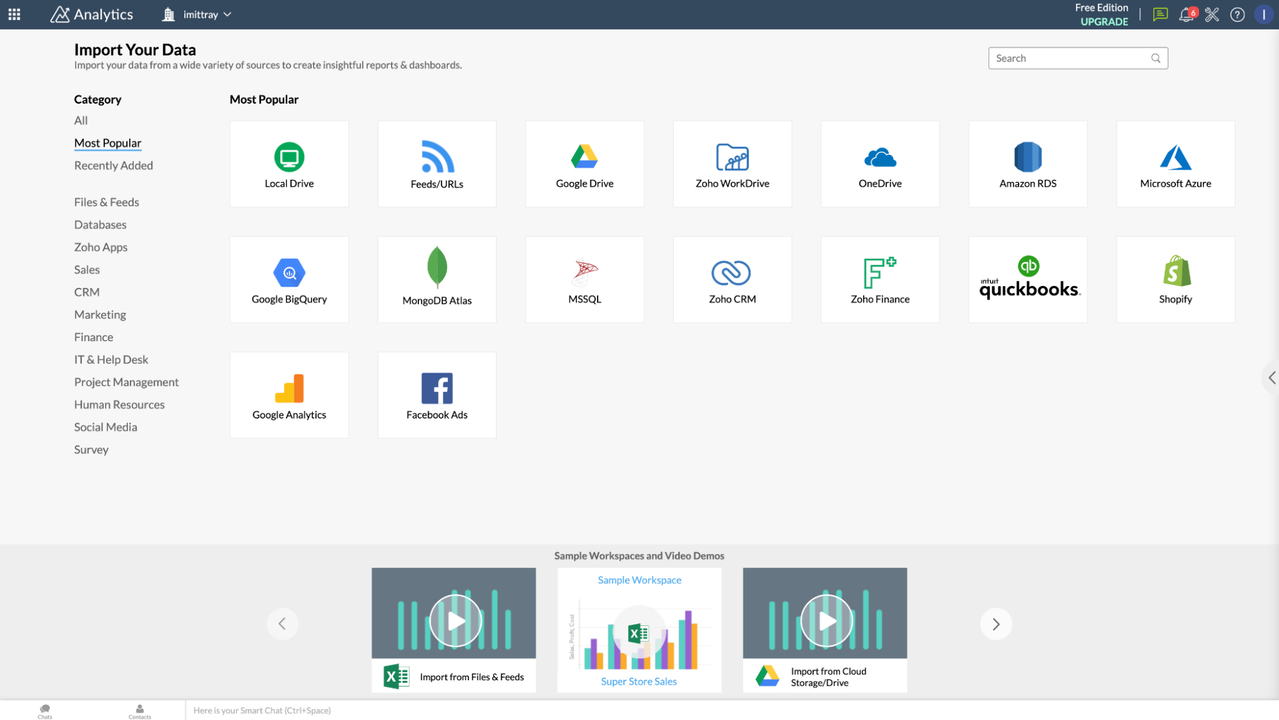This screenshot has height=720, width=1279.
Task: Import data from Shopify
Action: [x=1175, y=279]
